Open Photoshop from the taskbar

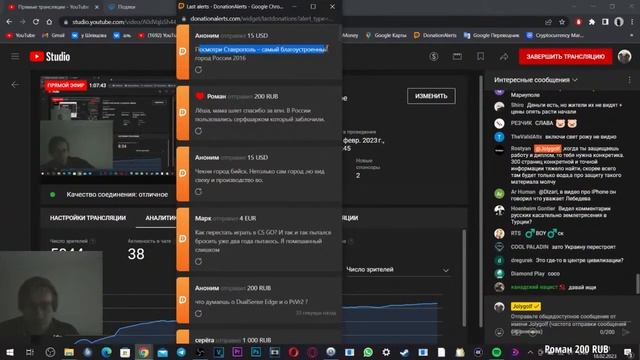[256, 352]
